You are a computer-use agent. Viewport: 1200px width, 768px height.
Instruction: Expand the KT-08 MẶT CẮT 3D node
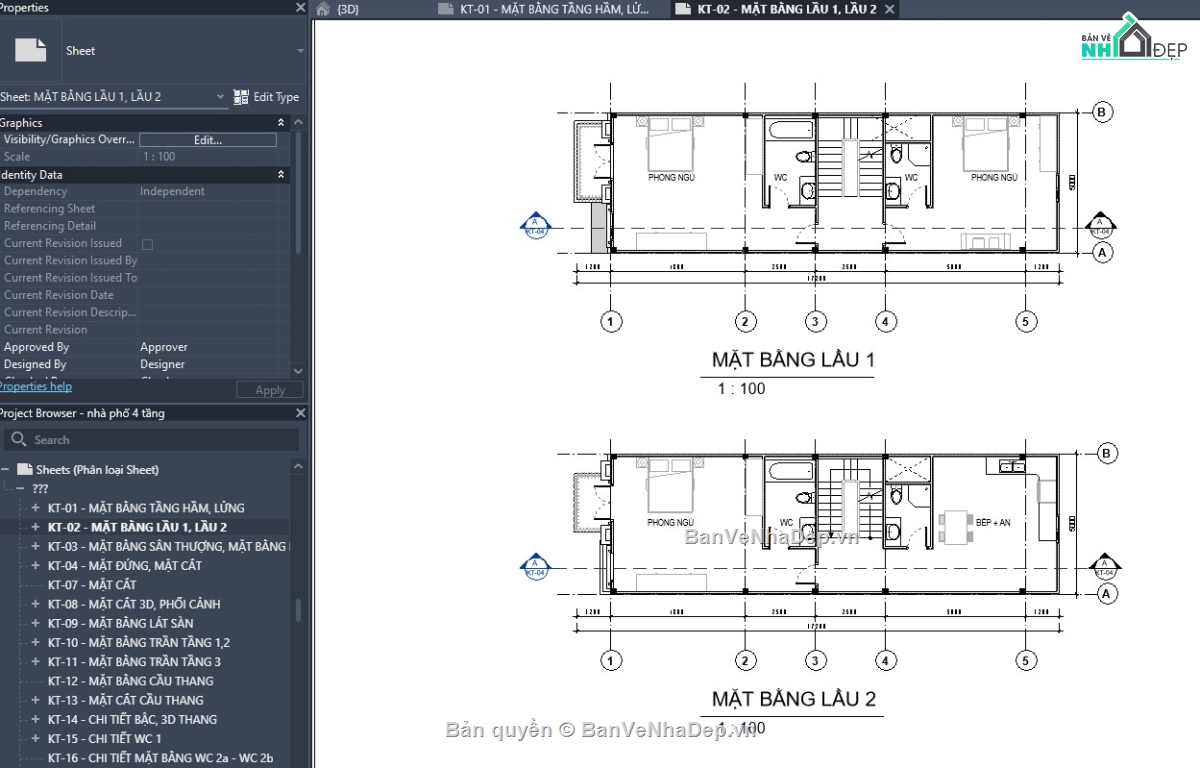point(36,604)
